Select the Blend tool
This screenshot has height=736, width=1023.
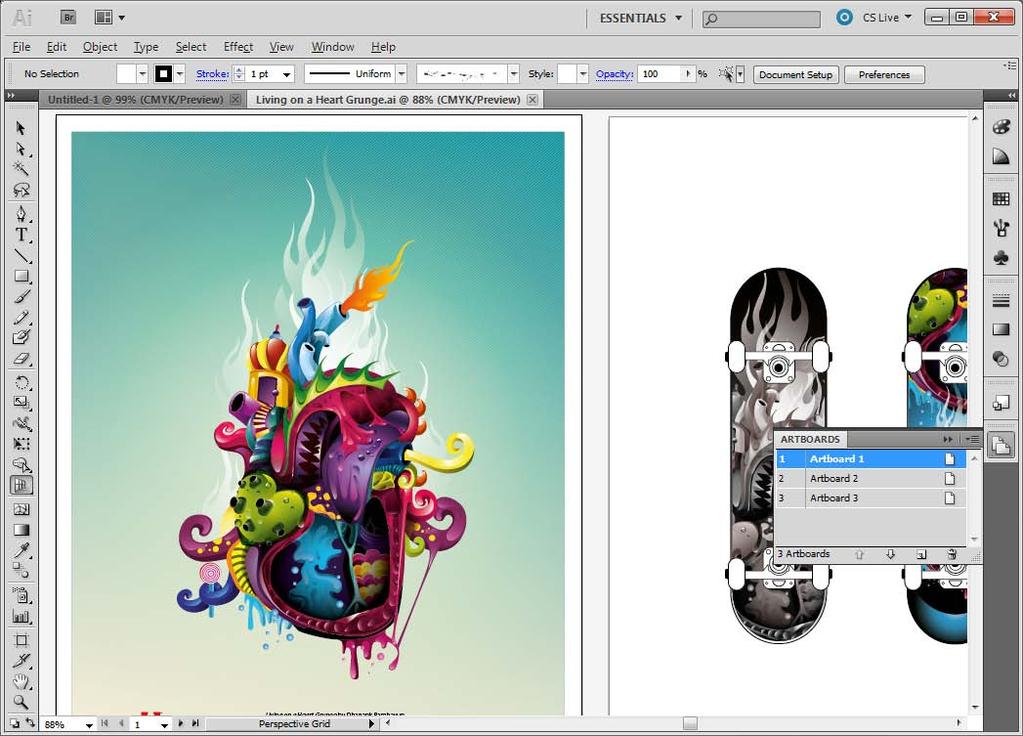21,571
